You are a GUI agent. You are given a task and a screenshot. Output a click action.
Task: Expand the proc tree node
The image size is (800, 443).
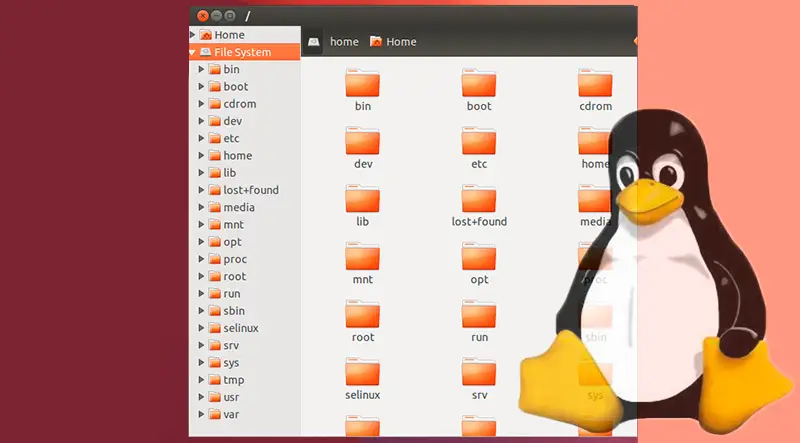(x=201, y=259)
